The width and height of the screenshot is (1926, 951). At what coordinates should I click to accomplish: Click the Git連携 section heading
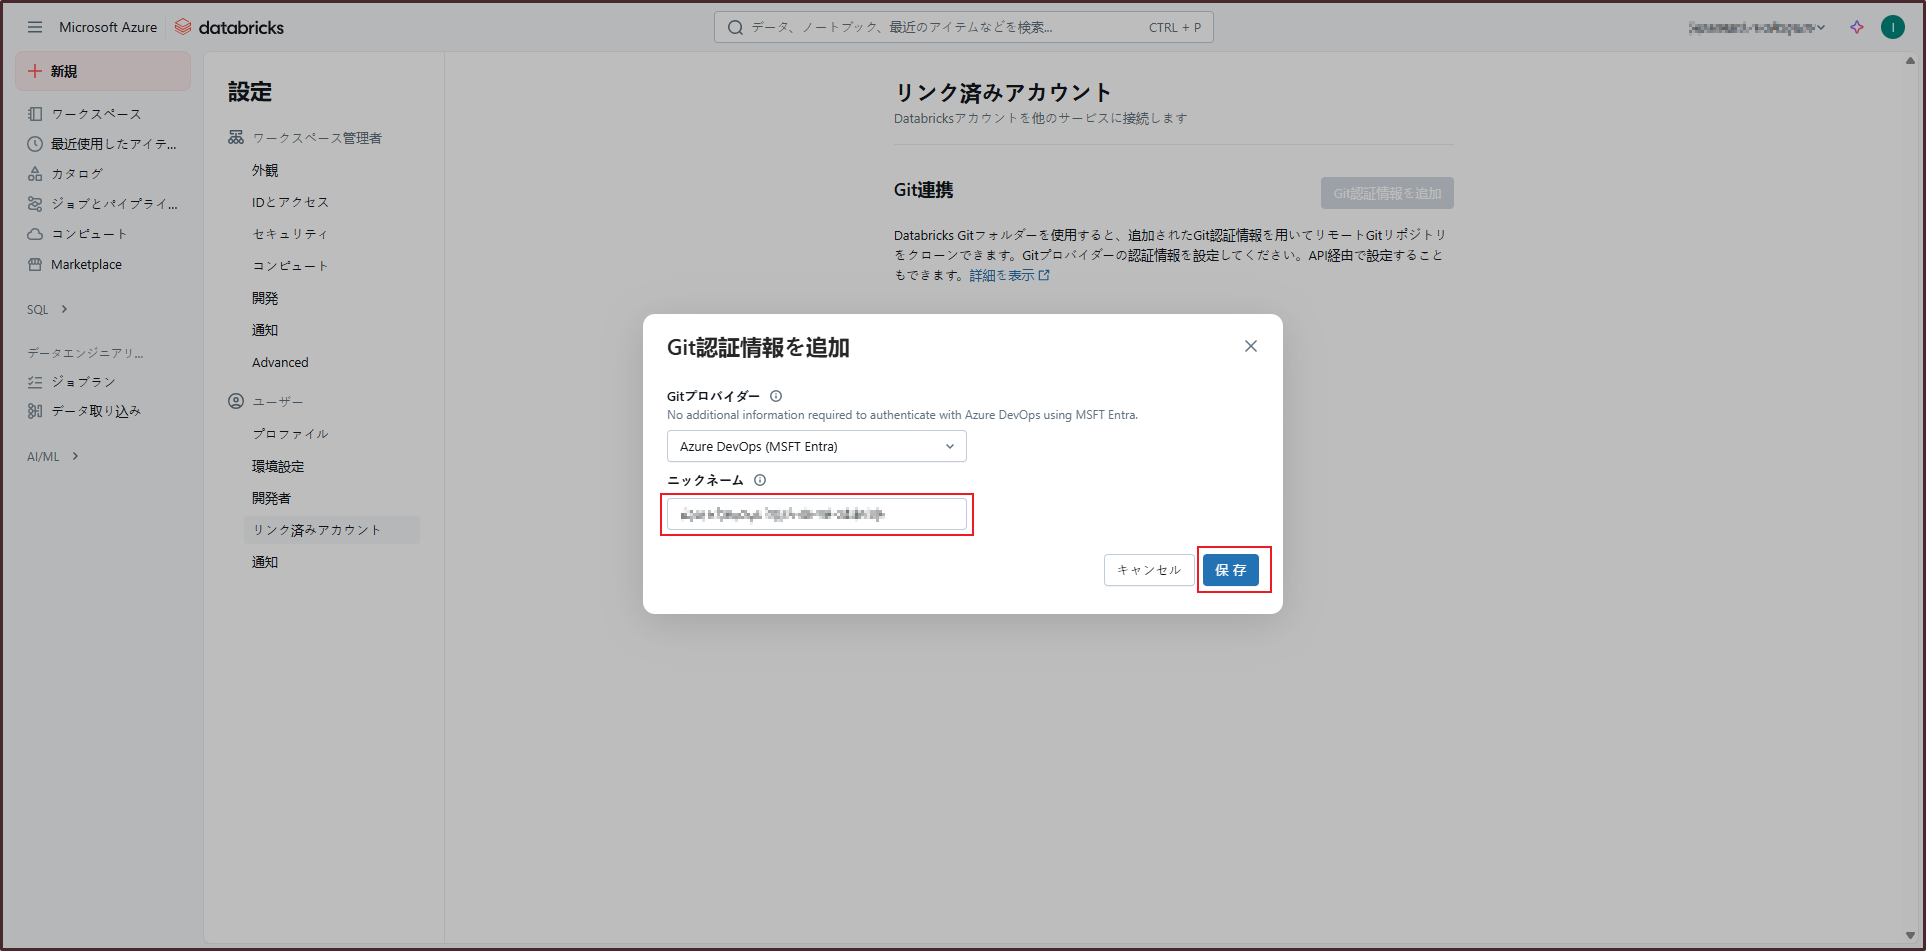pyautogui.click(x=924, y=190)
